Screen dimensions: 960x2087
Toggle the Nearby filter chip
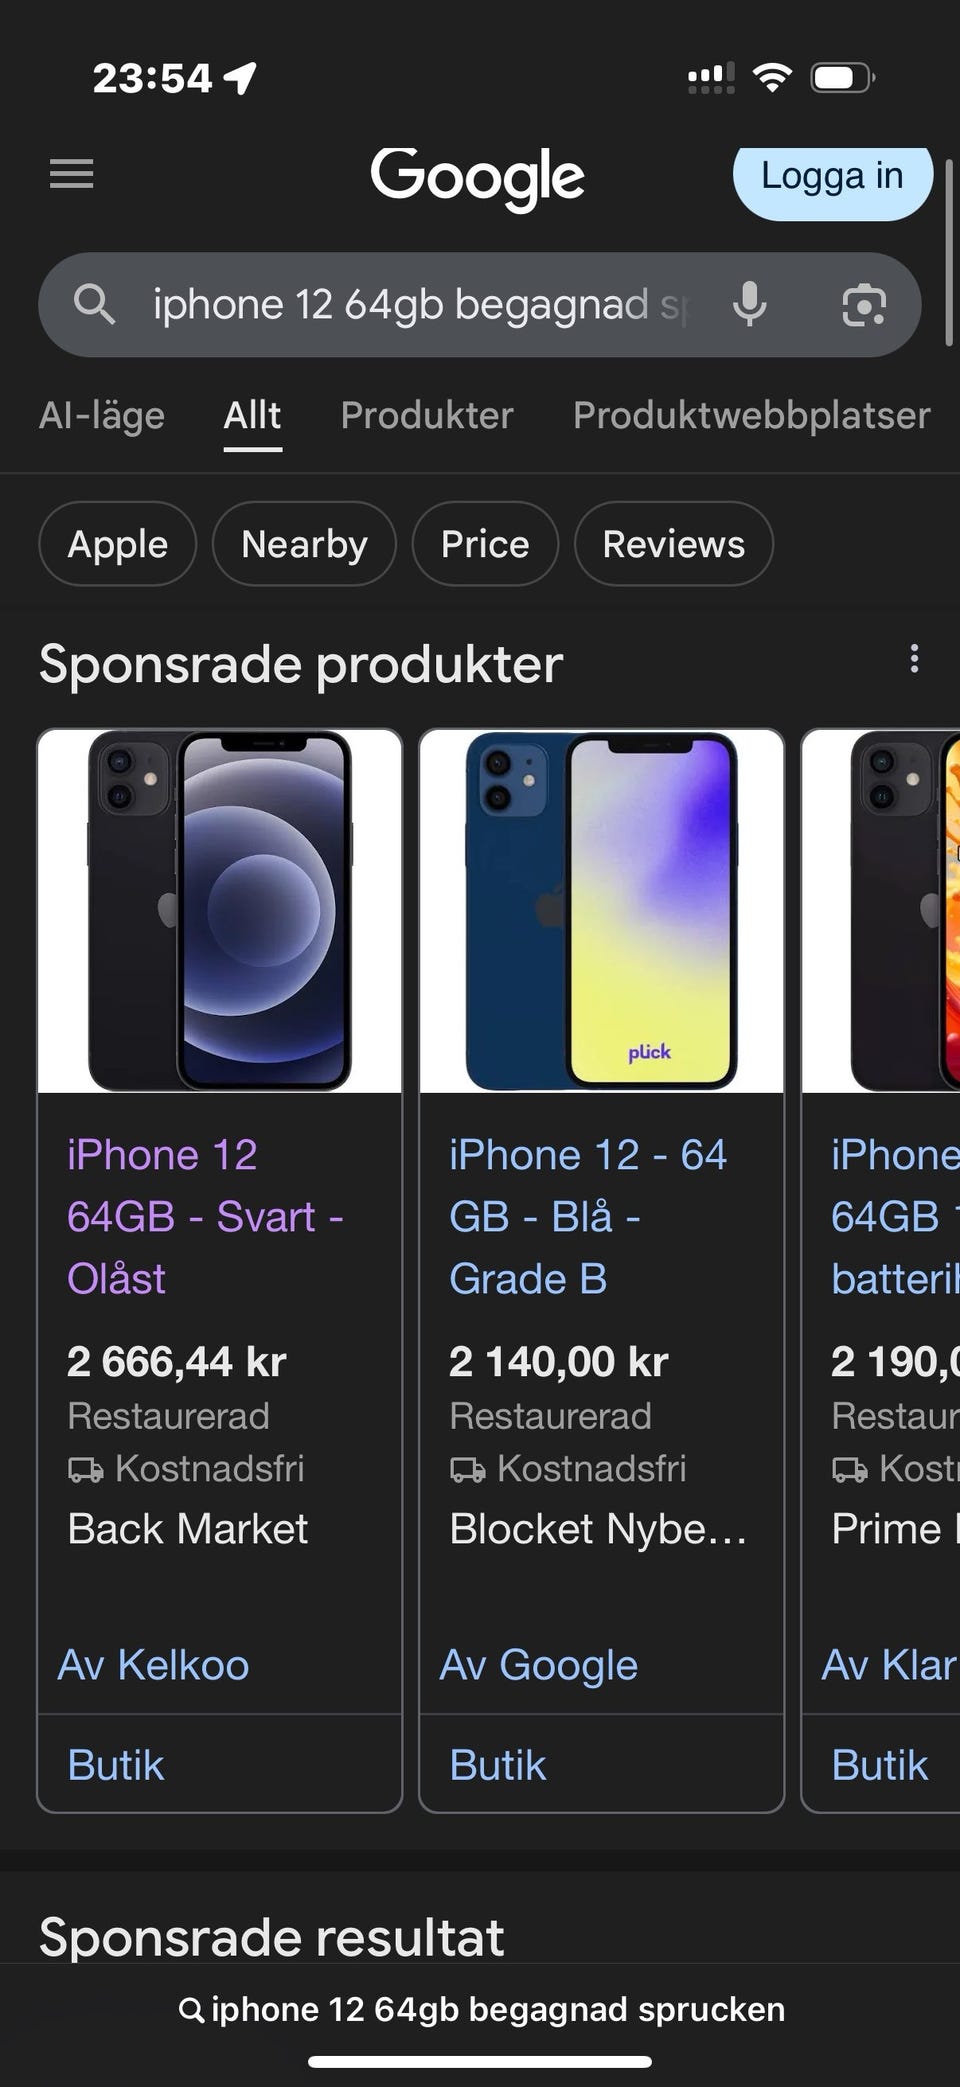click(304, 544)
